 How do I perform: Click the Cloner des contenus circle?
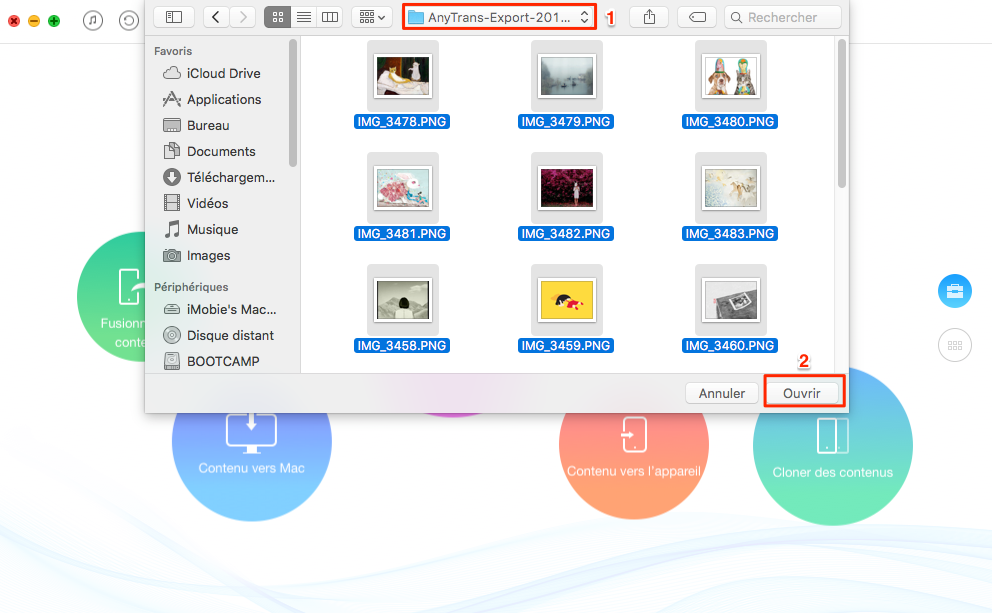pos(832,447)
